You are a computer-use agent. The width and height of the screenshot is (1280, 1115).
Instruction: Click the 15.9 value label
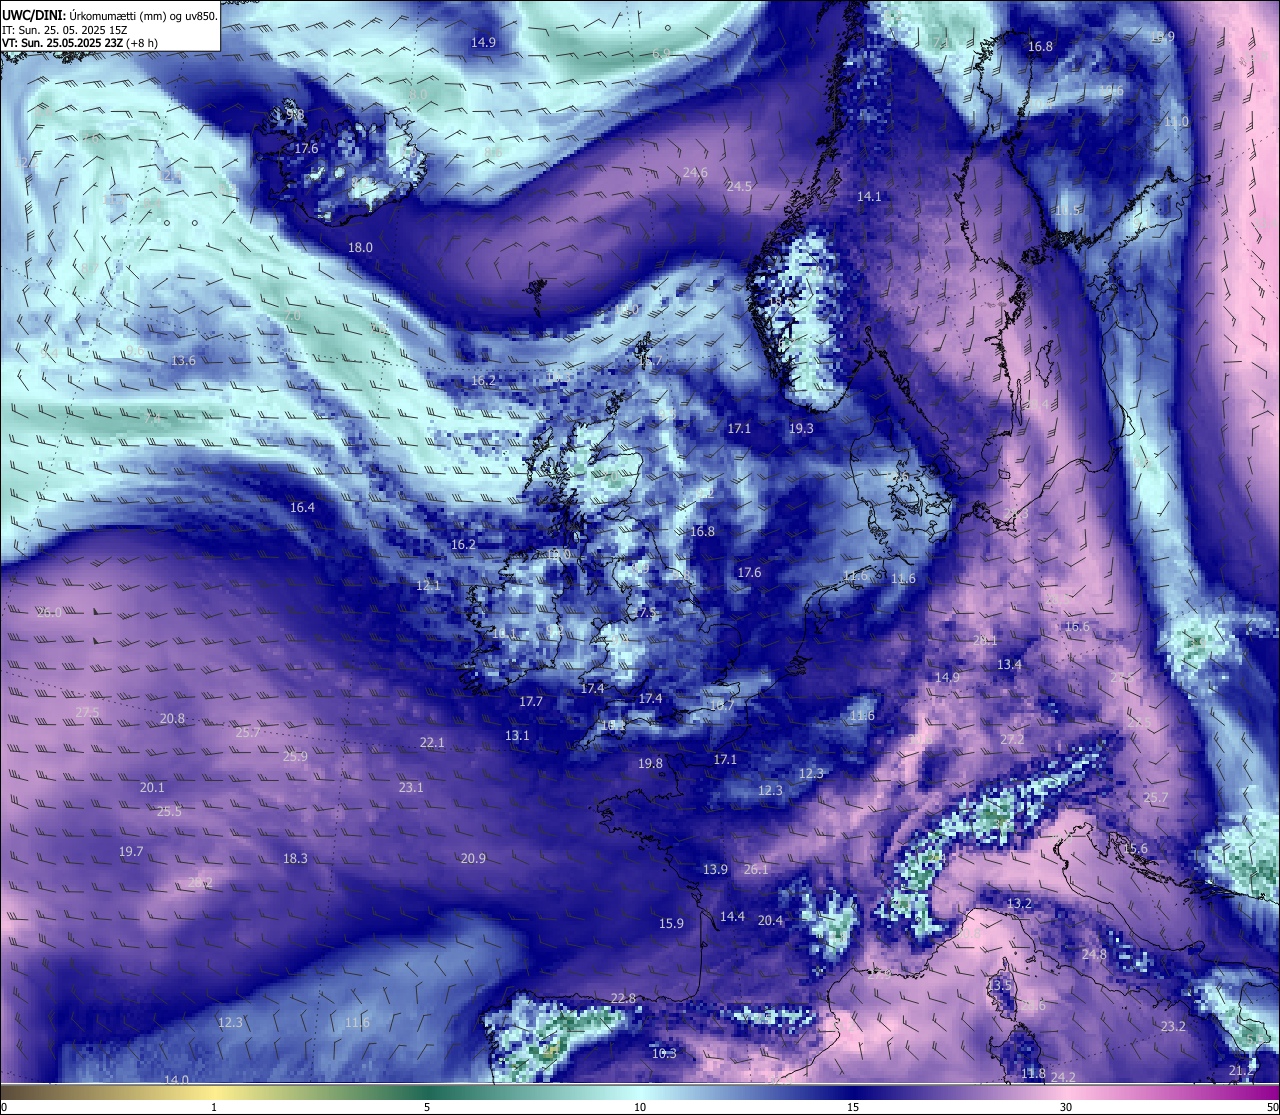(671, 923)
